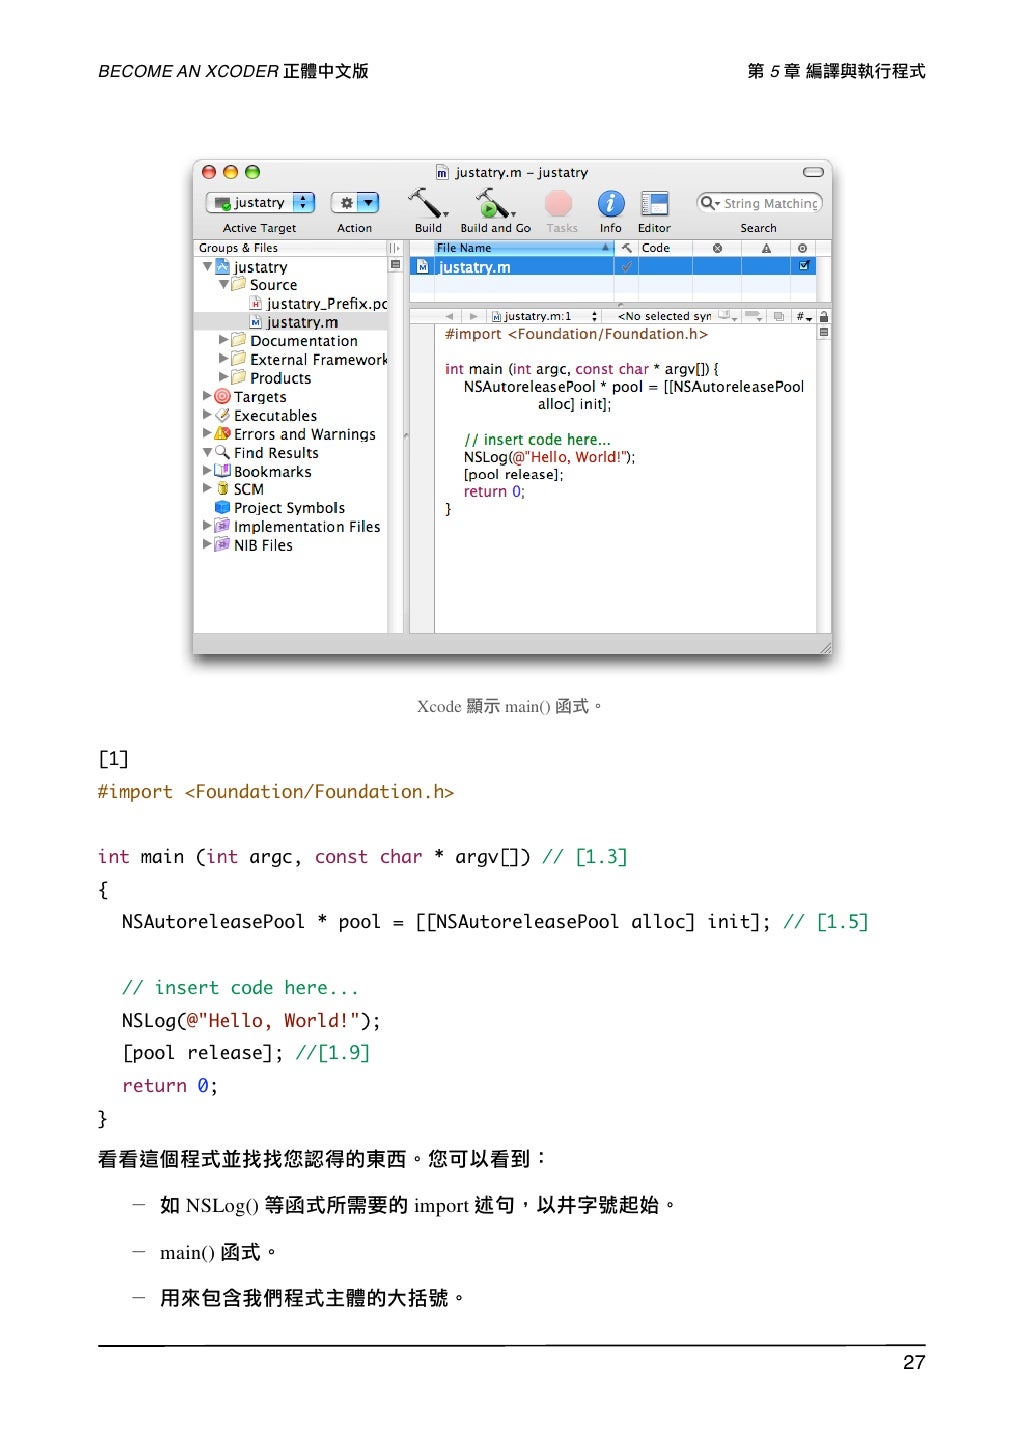Image resolution: width=1024 pixels, height=1449 pixels.
Task: Click the Targets bullseye icon
Action: click(223, 396)
